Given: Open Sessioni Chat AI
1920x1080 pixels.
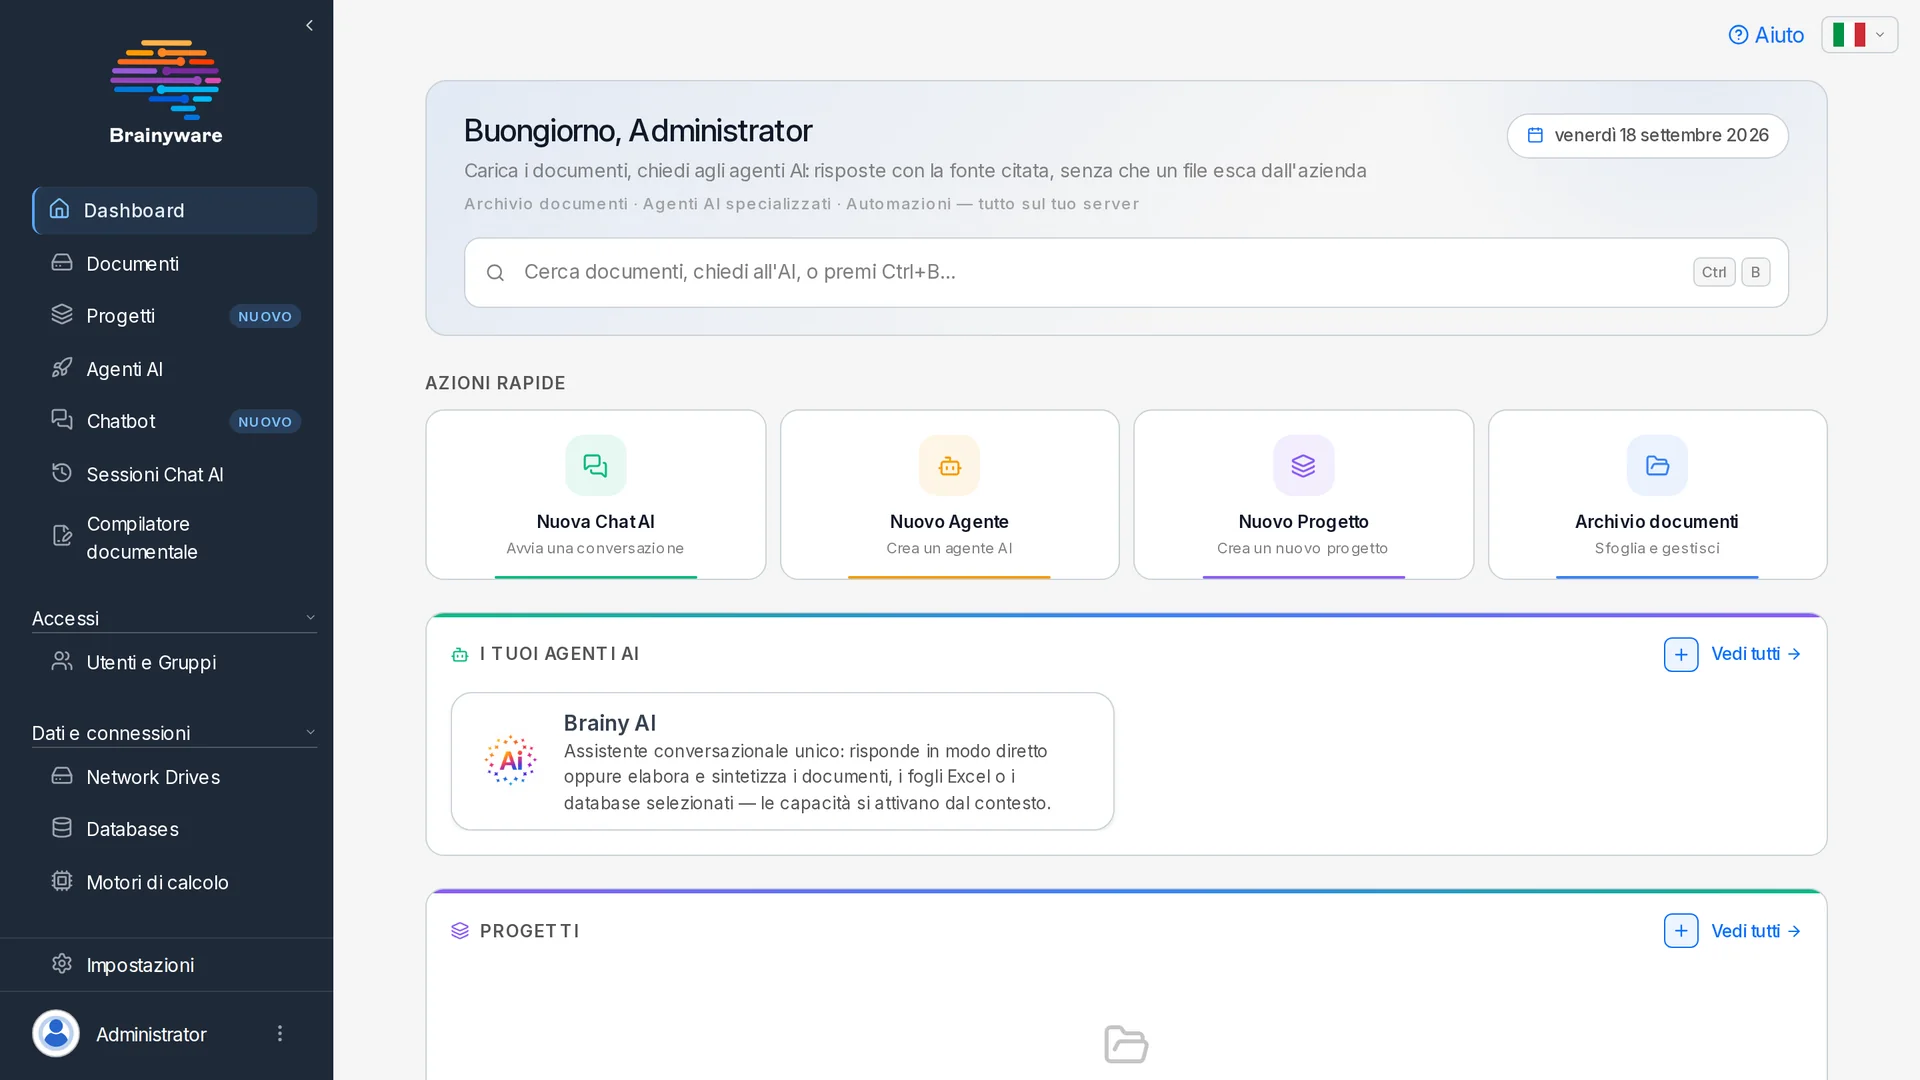Looking at the screenshot, I should [175, 474].
